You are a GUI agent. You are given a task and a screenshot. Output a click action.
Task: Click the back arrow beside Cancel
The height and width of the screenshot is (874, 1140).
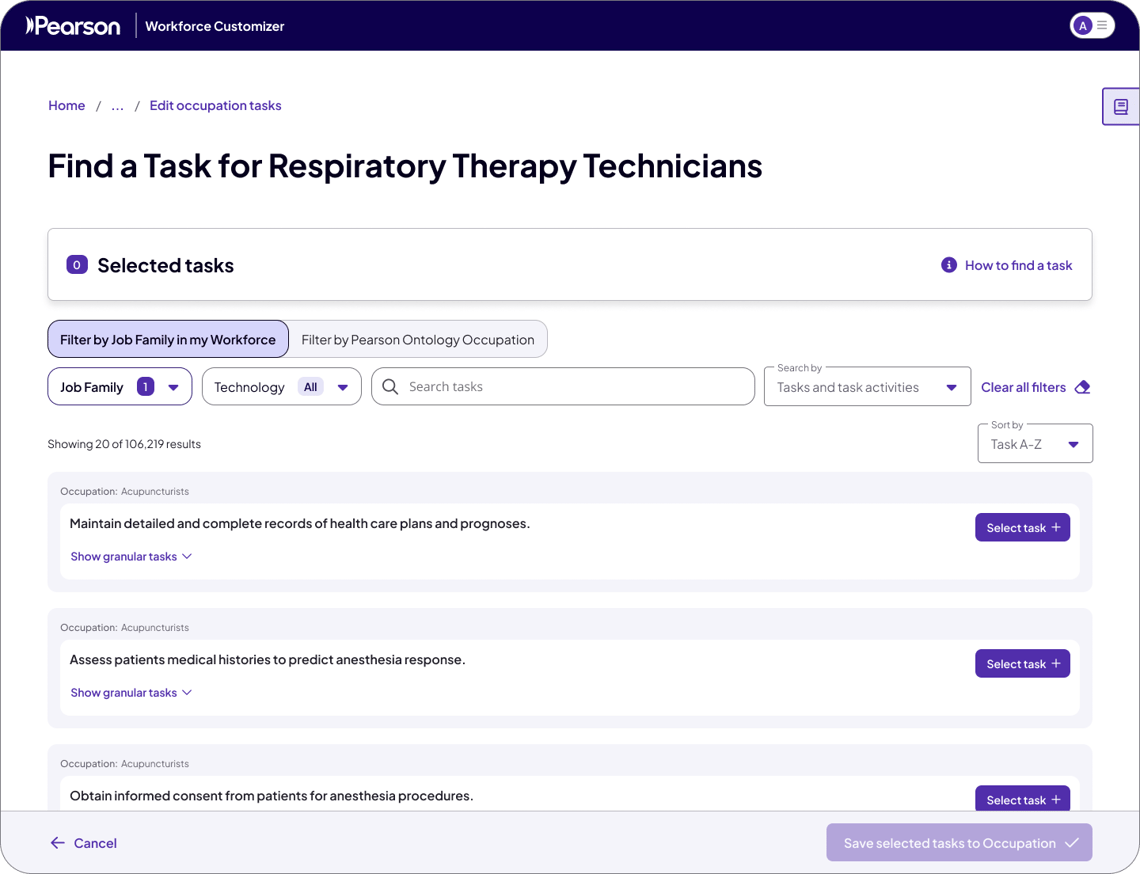tap(57, 843)
